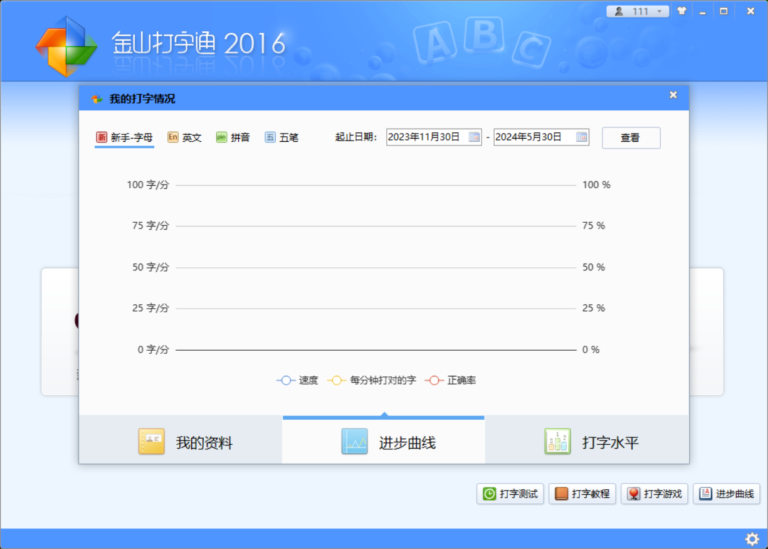Click the 打字测试 button
The image size is (768, 549).
pos(510,494)
